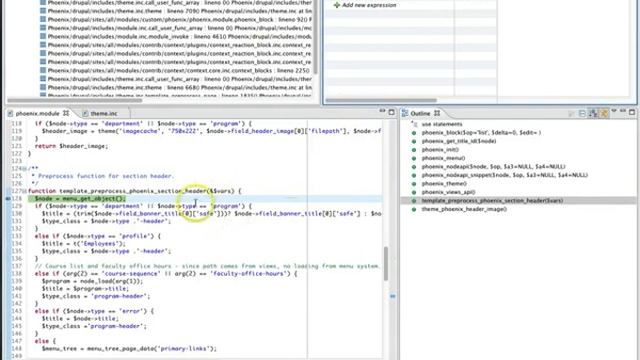
Task: Select phoenix_menu() in the Outline
Action: click(443, 158)
